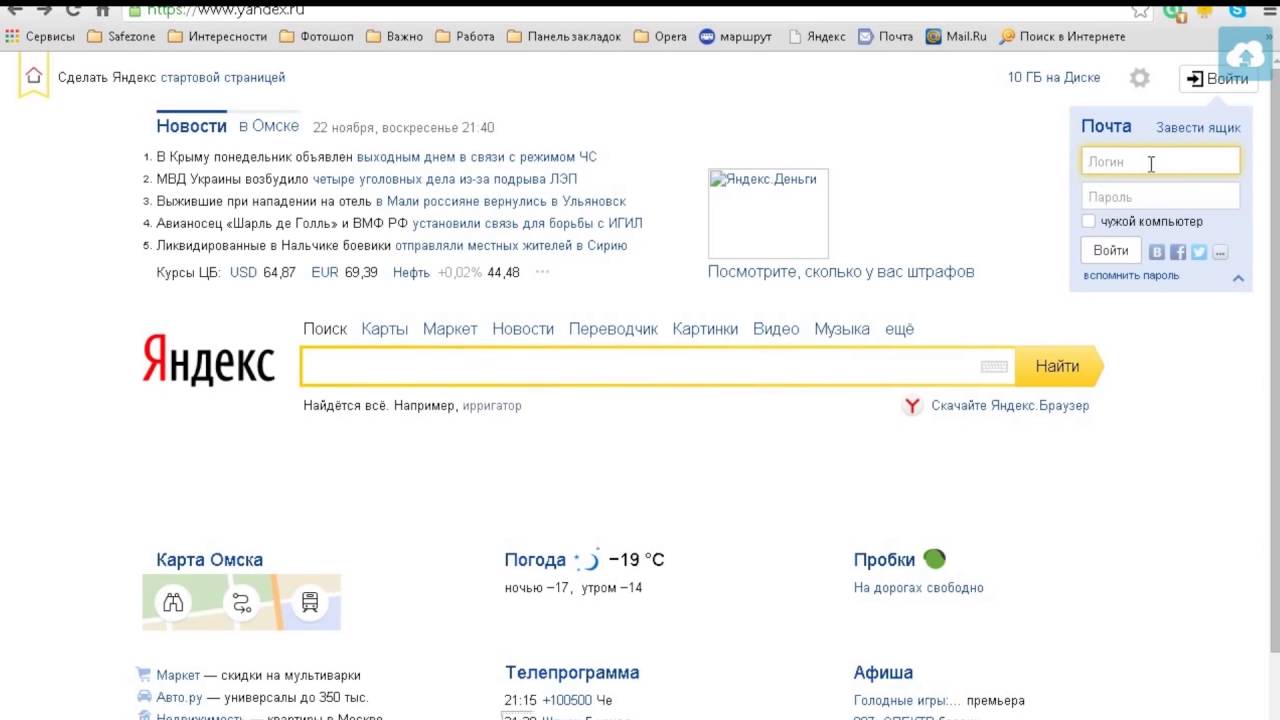Show more social login options
The width and height of the screenshot is (1280, 720).
1220,252
